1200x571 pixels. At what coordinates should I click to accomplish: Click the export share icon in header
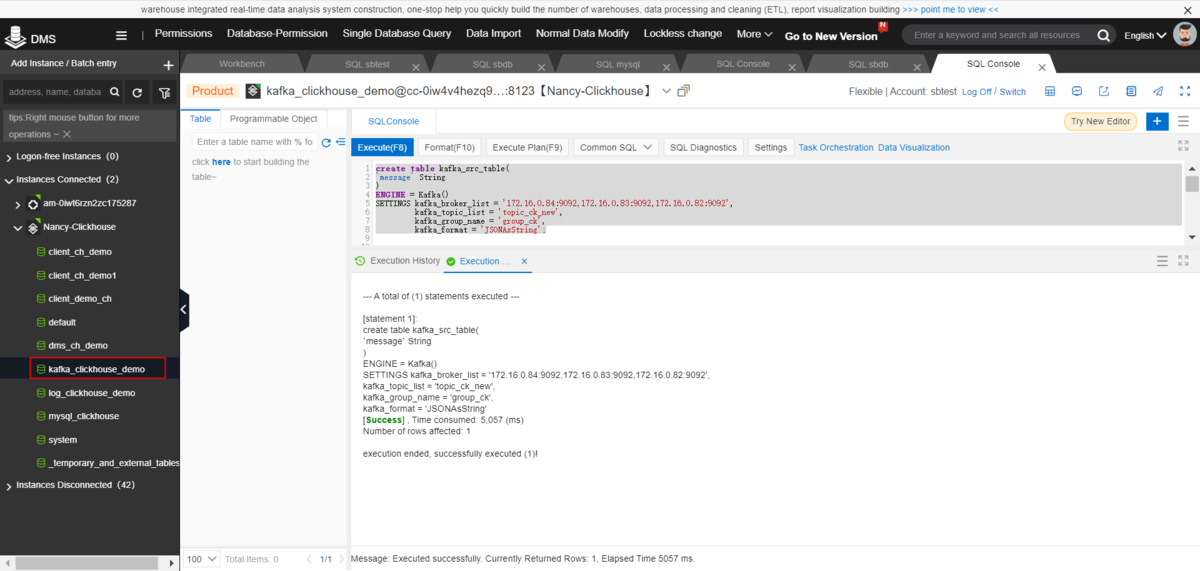pyautogui.click(x=1104, y=91)
